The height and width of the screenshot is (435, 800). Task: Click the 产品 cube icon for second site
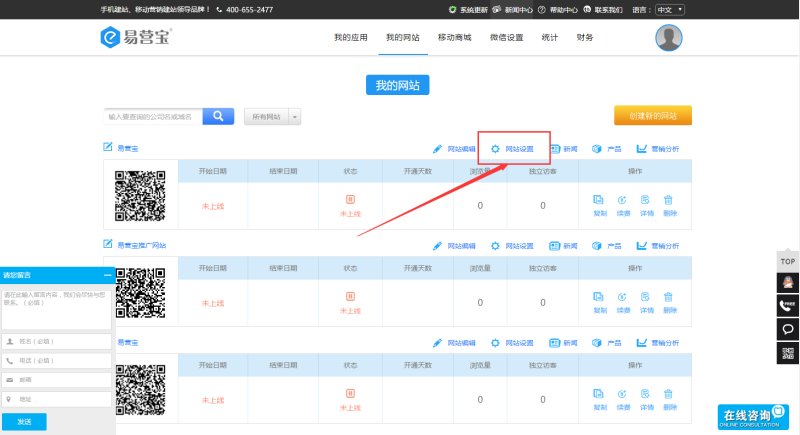point(597,245)
